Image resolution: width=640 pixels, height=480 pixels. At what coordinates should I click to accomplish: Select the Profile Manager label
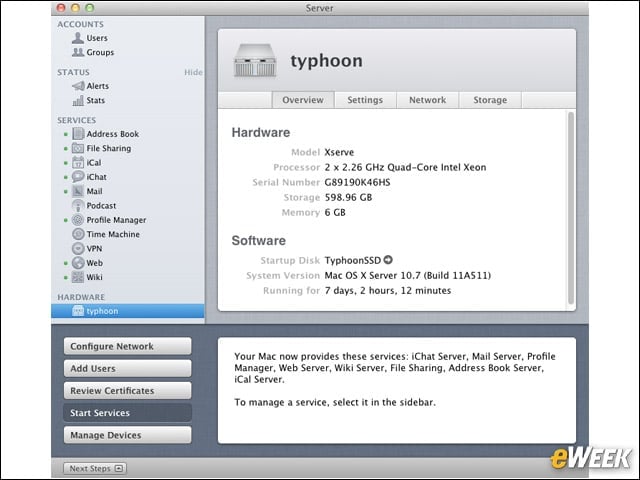[116, 220]
